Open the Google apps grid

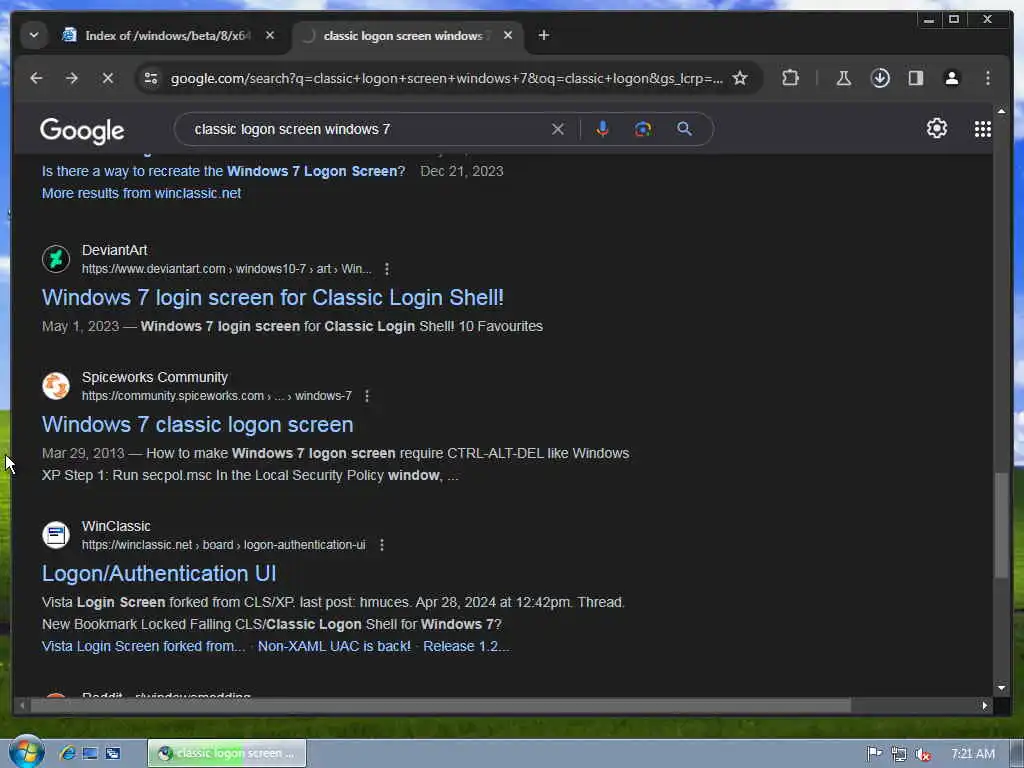983,129
